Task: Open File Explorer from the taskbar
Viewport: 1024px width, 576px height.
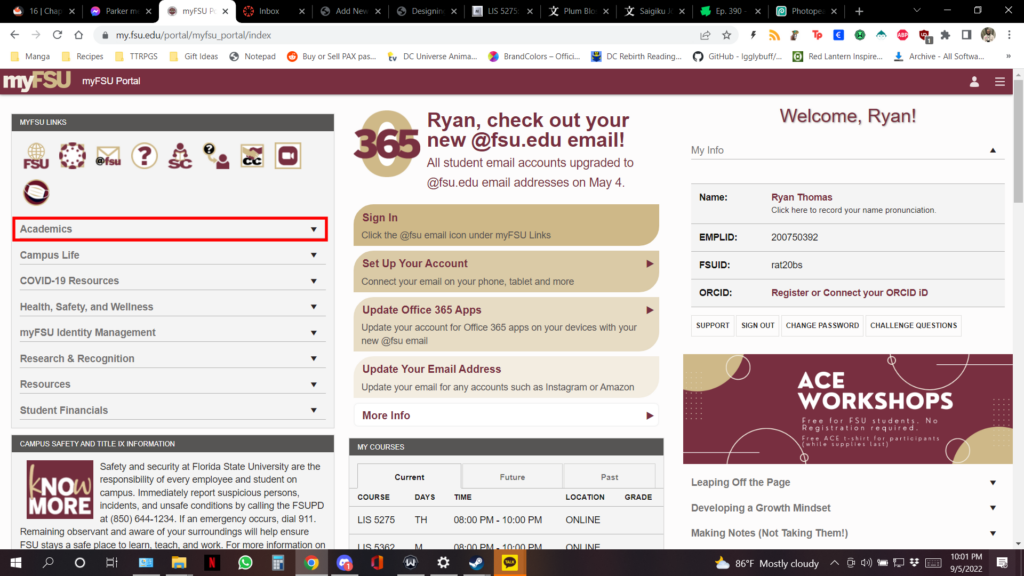Action: pyautogui.click(x=178, y=562)
